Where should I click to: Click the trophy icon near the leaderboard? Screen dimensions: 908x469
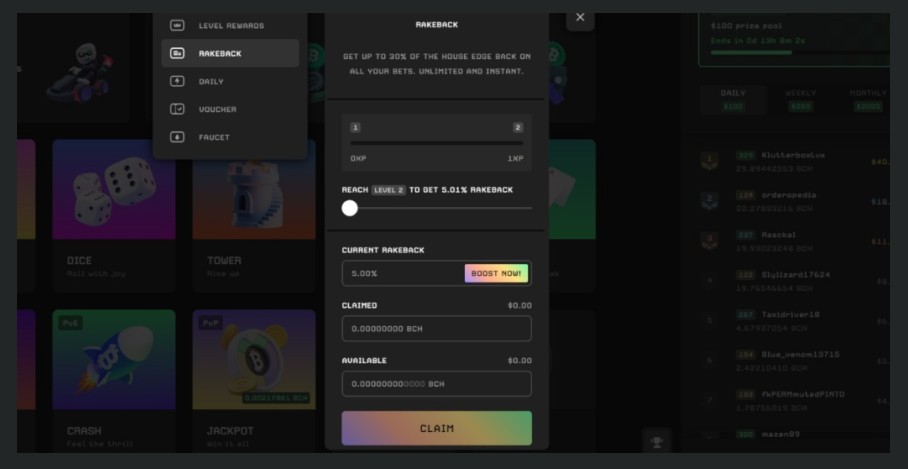[656, 440]
